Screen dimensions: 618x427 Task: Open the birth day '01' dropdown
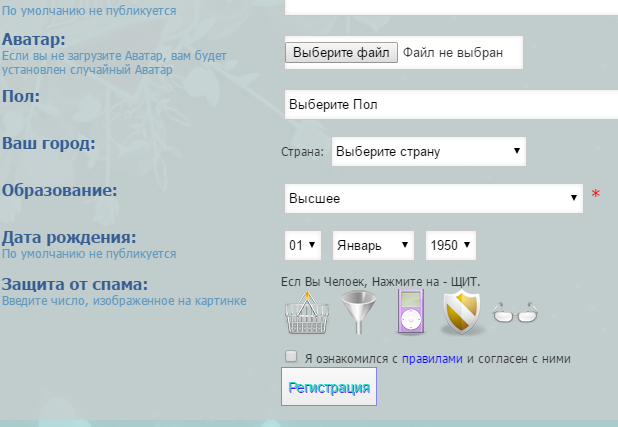click(x=303, y=245)
